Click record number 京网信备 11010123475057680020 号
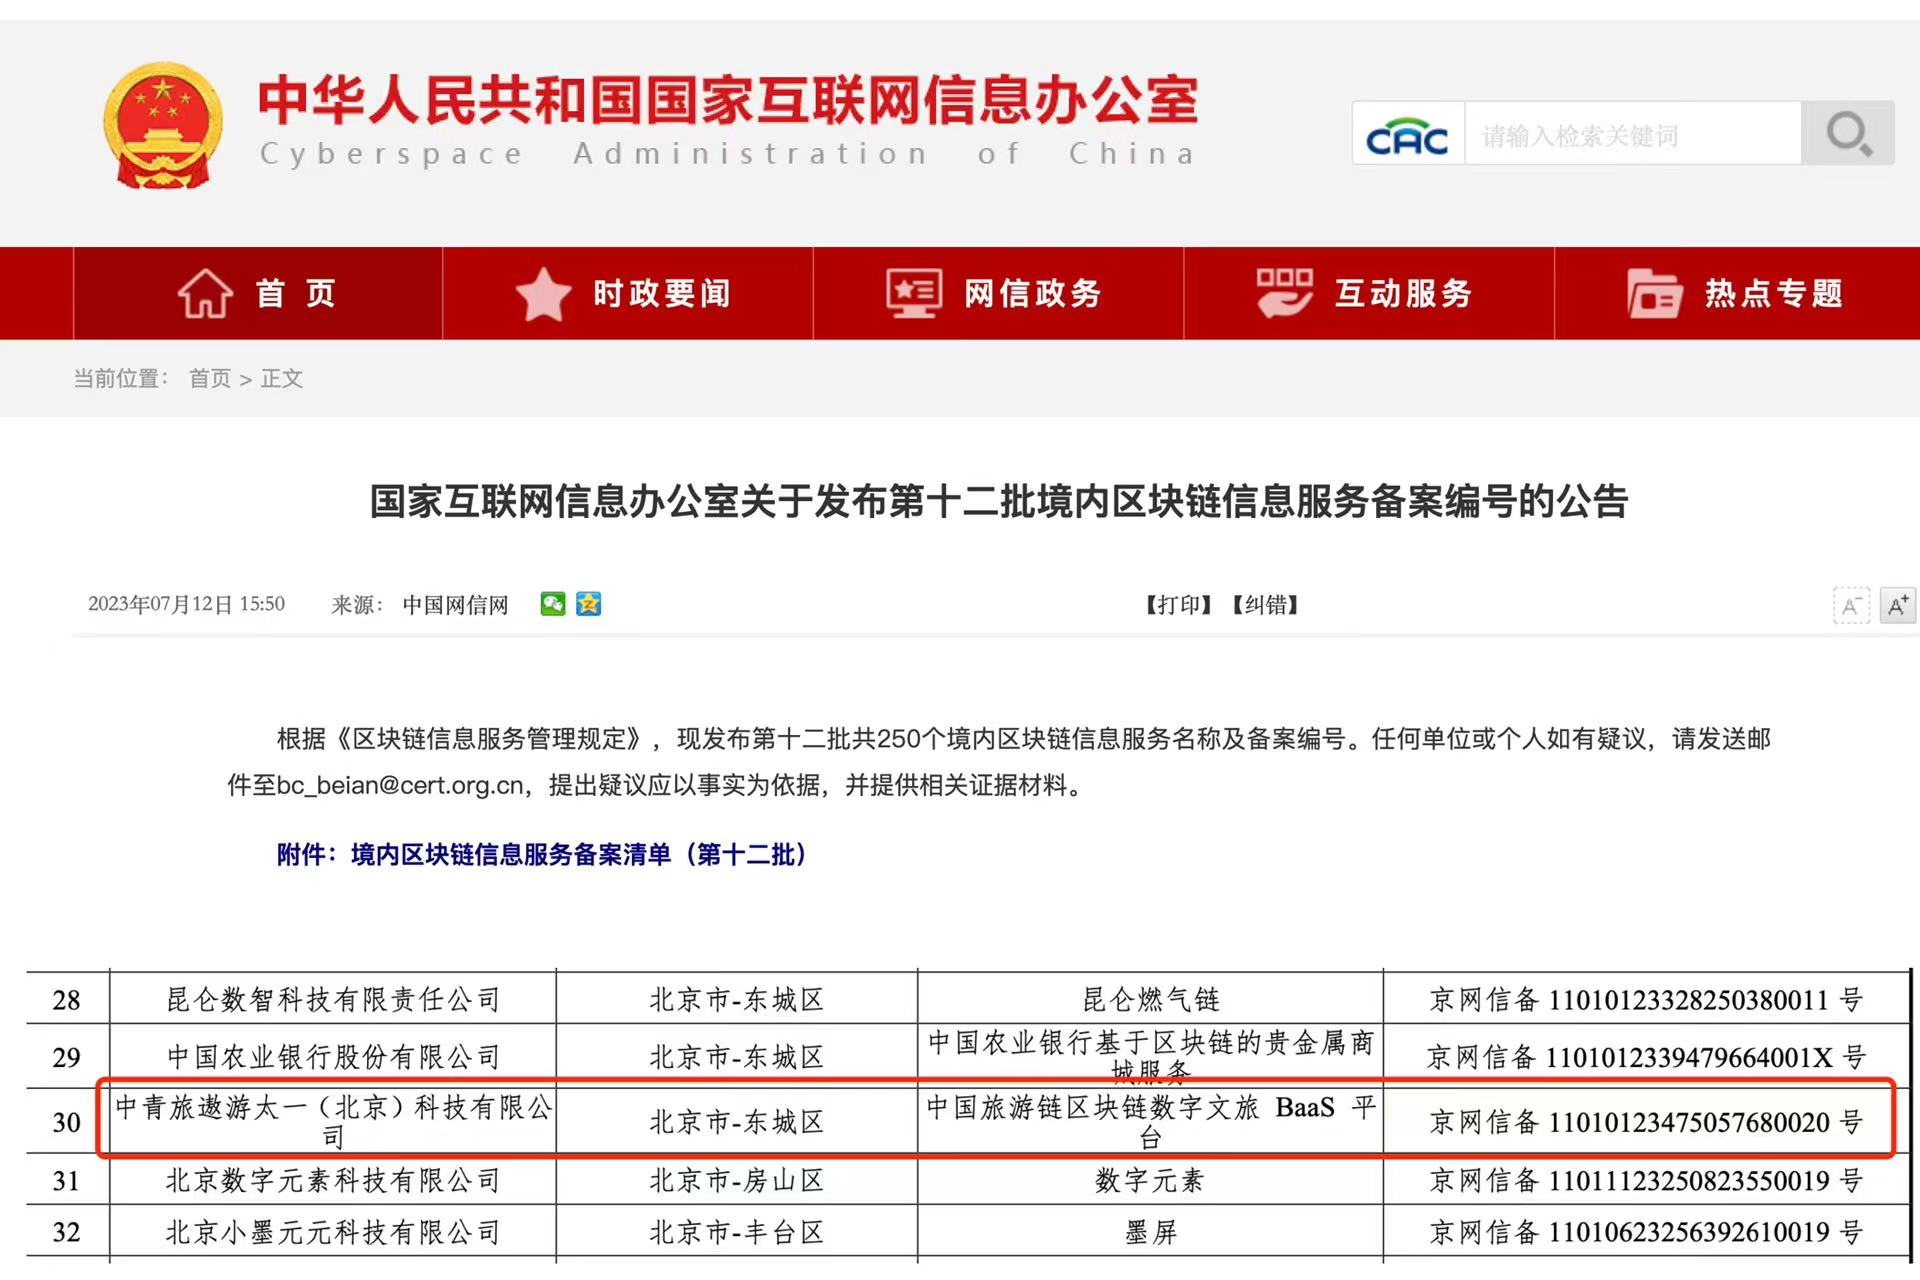The height and width of the screenshot is (1280, 1920). (x=1646, y=1122)
